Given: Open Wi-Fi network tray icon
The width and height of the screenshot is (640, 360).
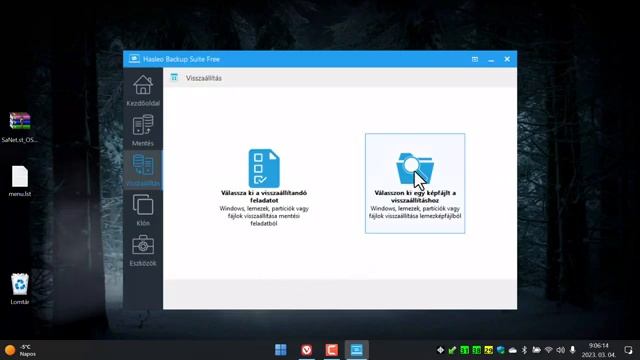Looking at the screenshot, I should 549,350.
